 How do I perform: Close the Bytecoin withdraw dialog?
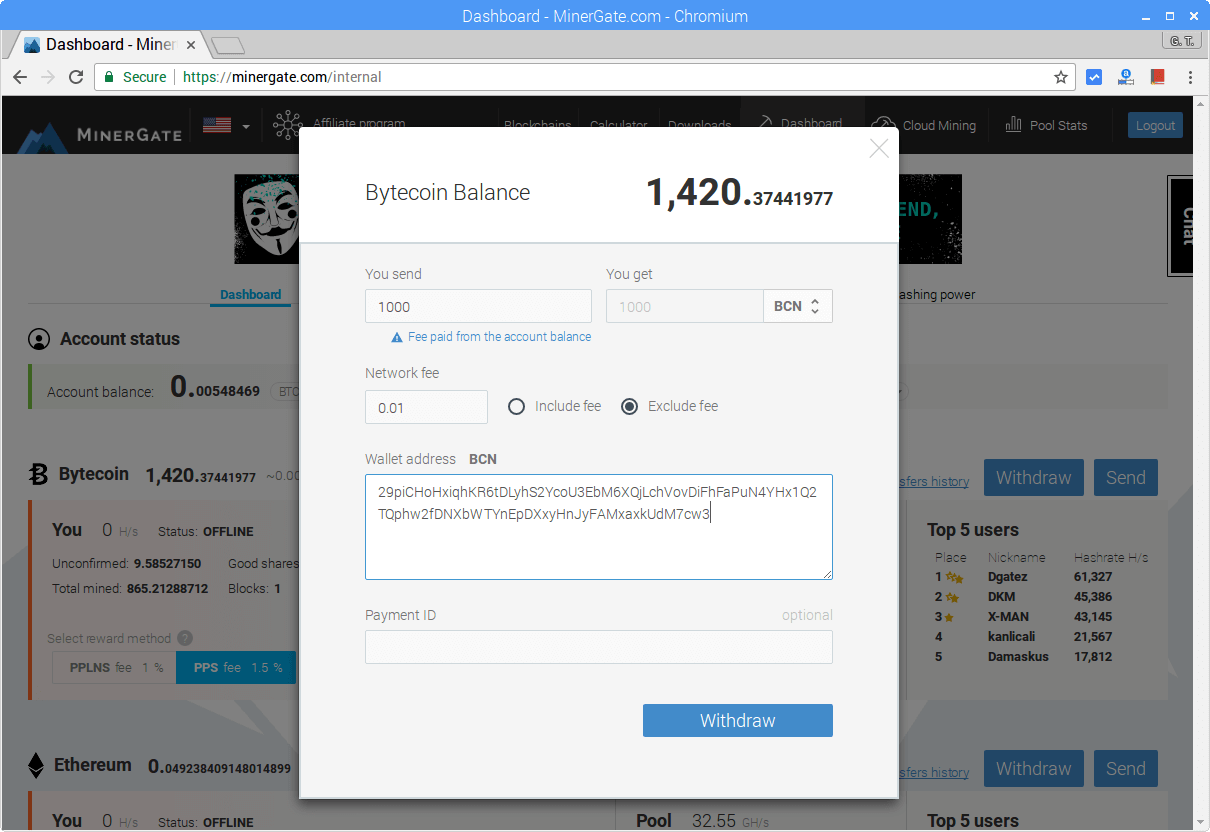[x=878, y=149]
